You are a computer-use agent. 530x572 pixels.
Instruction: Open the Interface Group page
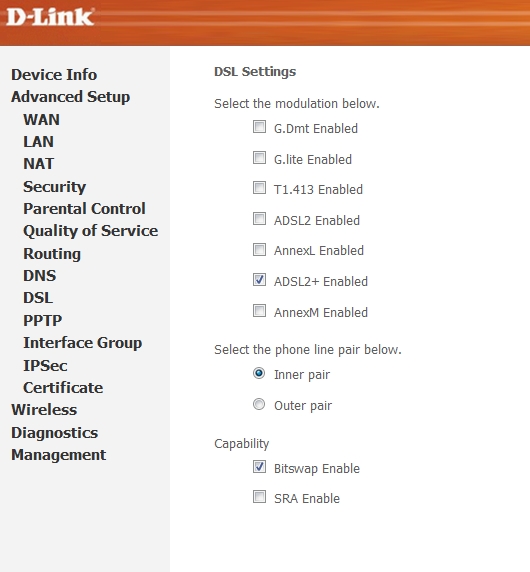82,343
